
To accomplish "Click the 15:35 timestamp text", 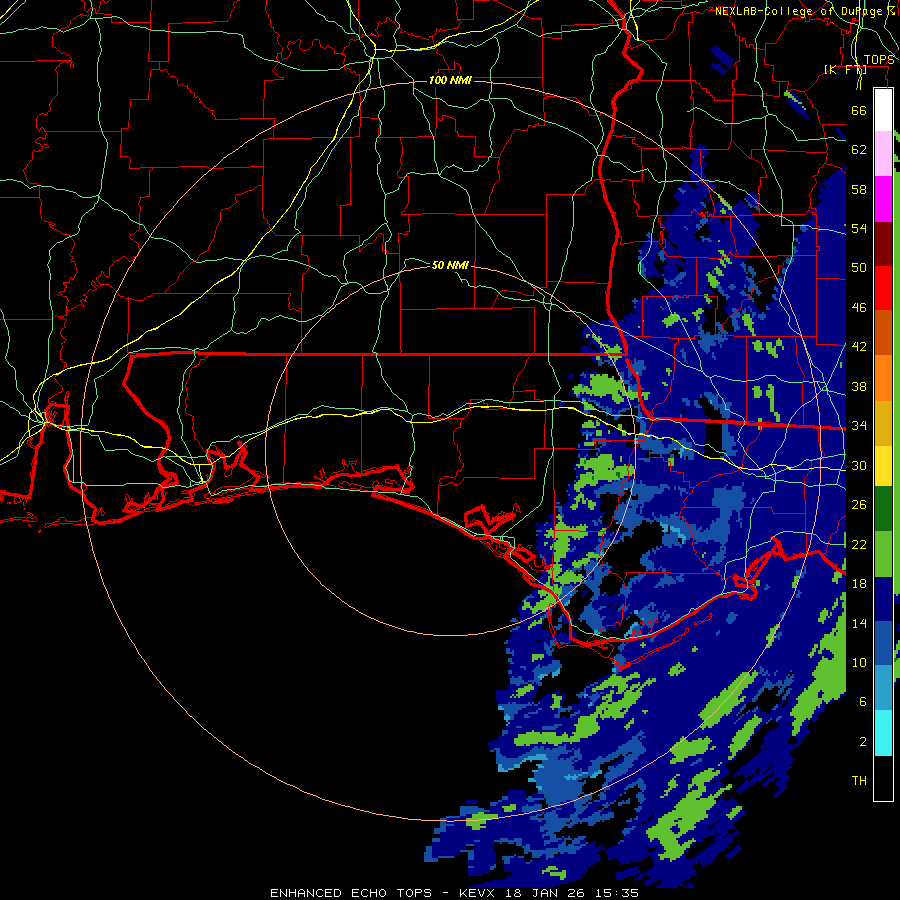I will pyautogui.click(x=616, y=893).
